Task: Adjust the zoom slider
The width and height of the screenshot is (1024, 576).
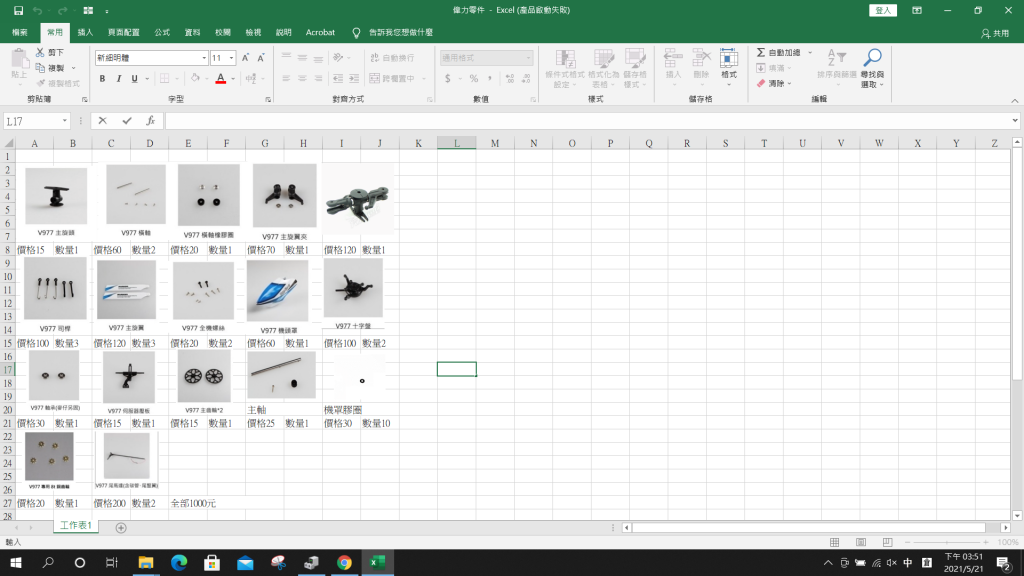Action: click(x=947, y=542)
